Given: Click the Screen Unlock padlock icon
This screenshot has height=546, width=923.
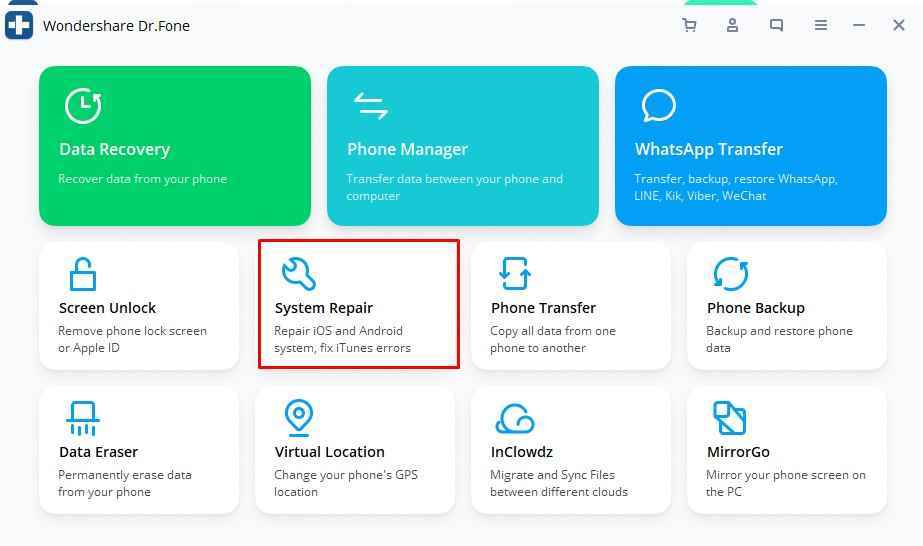Looking at the screenshot, I should pos(82,274).
